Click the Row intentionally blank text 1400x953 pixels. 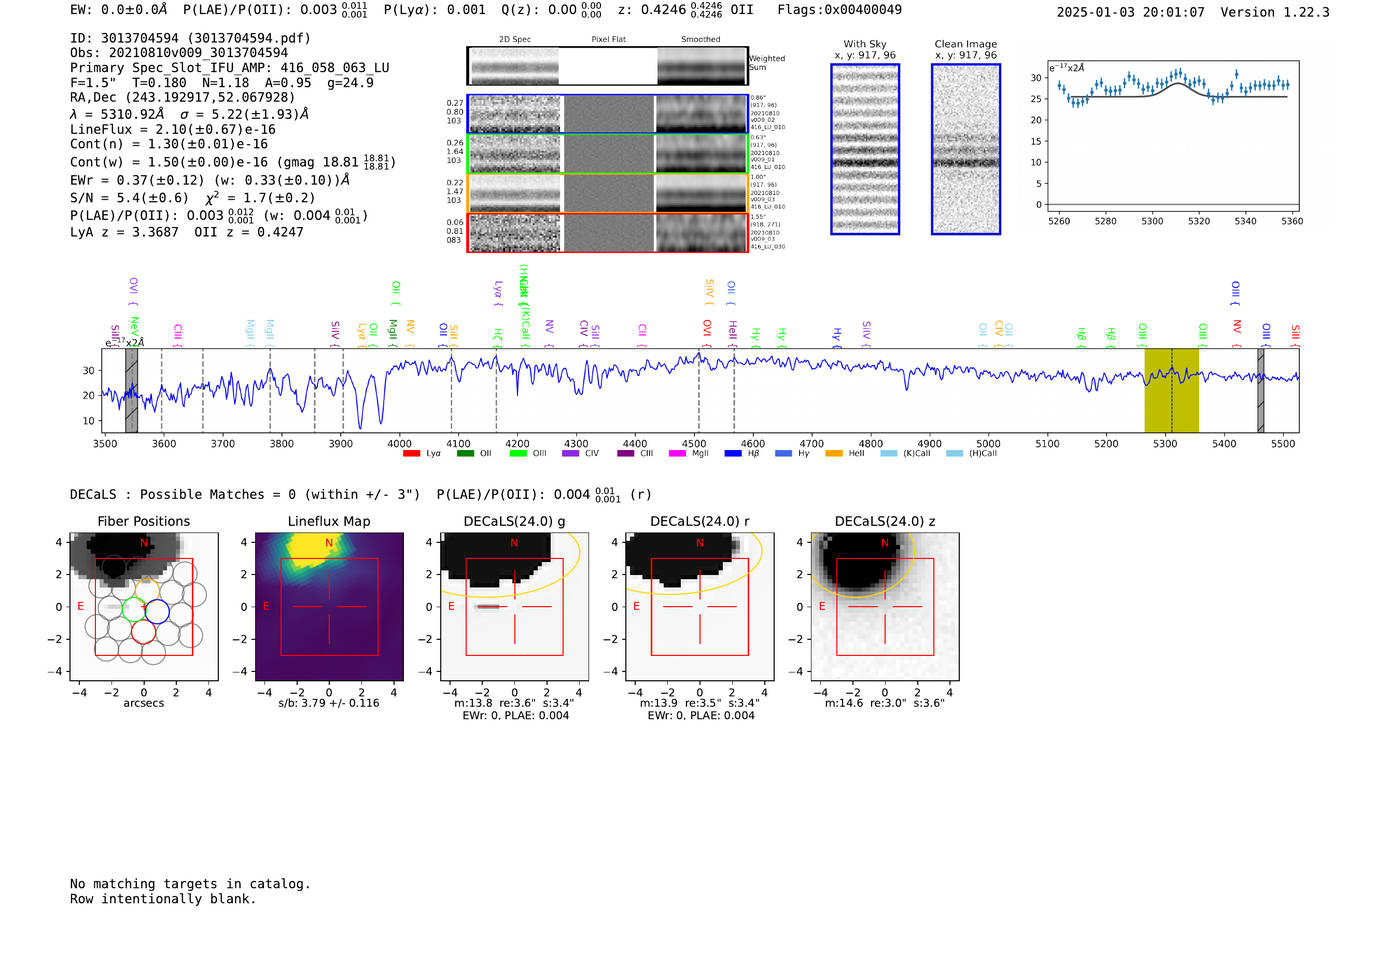pyautogui.click(x=163, y=899)
